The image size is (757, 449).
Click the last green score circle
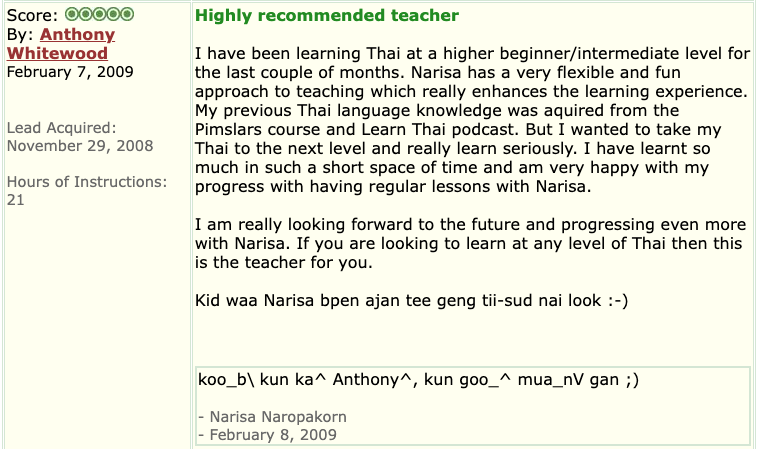[127, 14]
